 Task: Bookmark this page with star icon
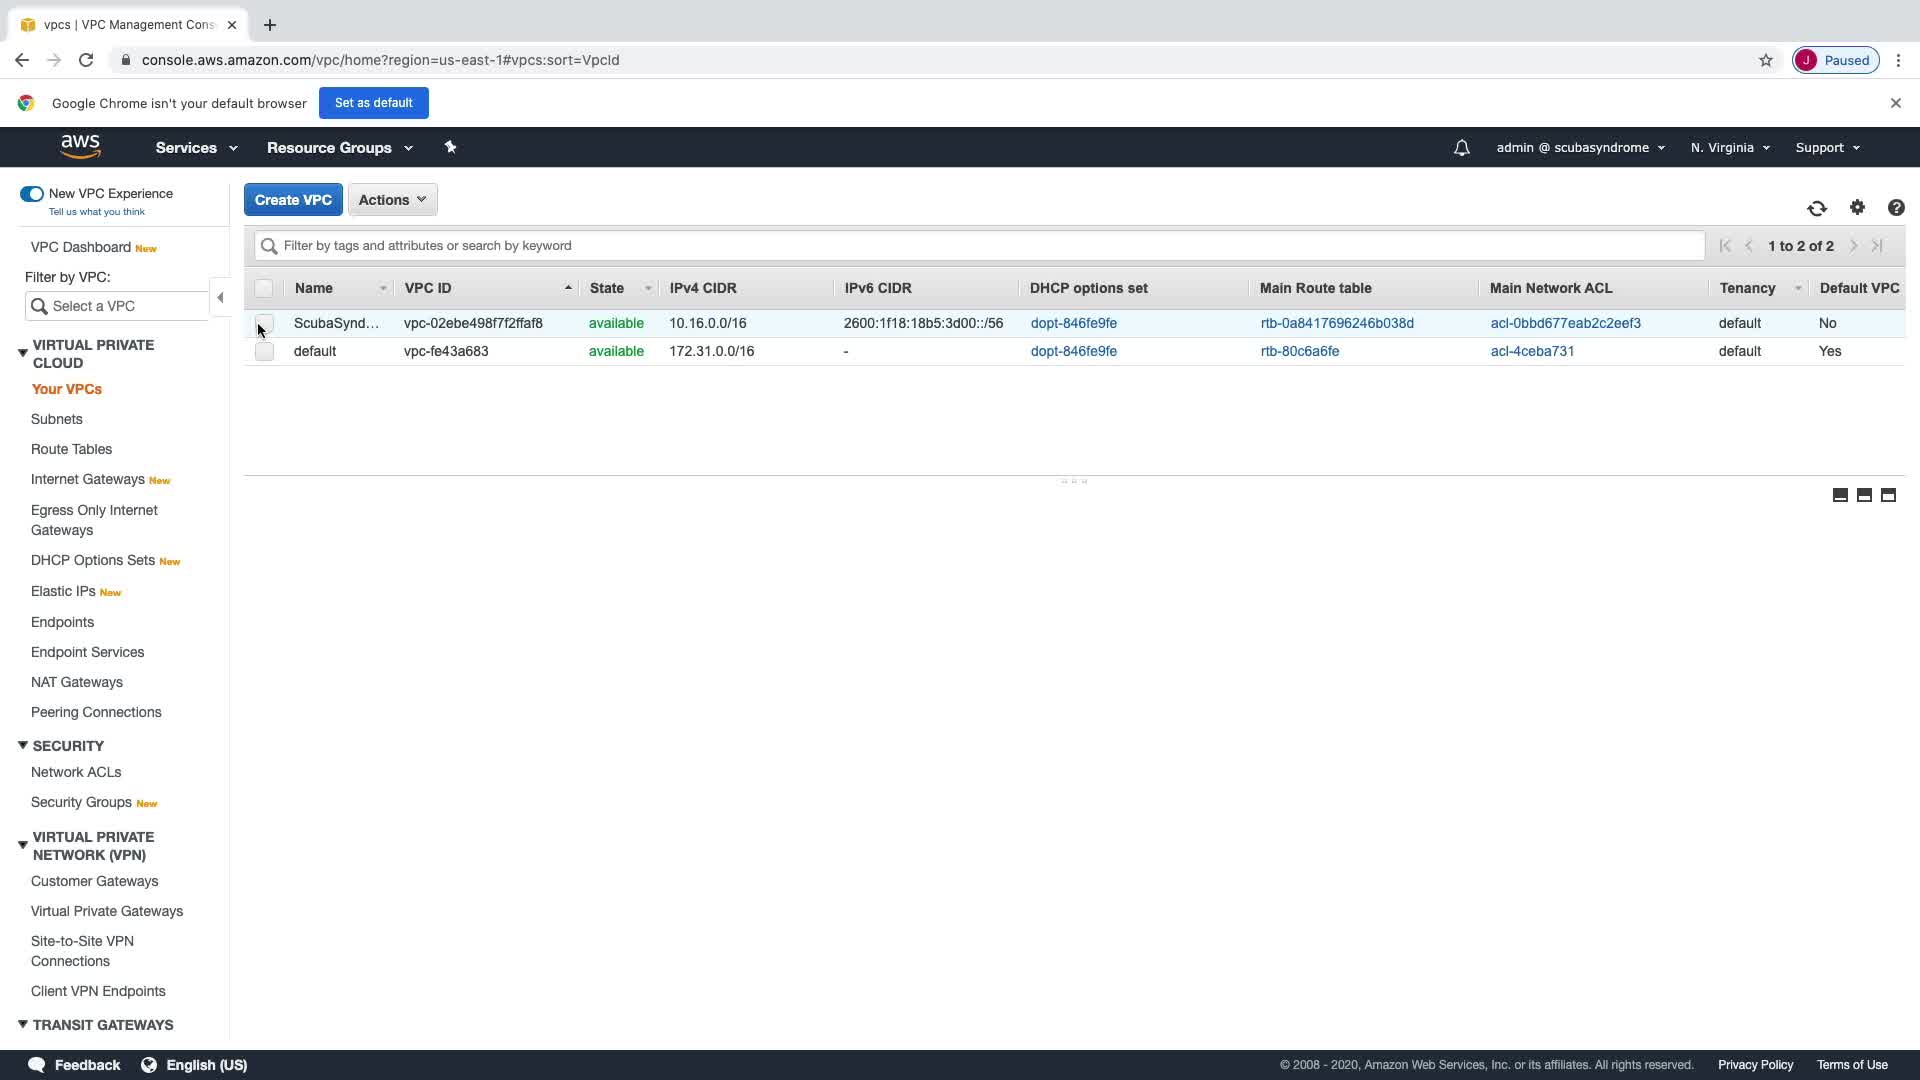1766,60
